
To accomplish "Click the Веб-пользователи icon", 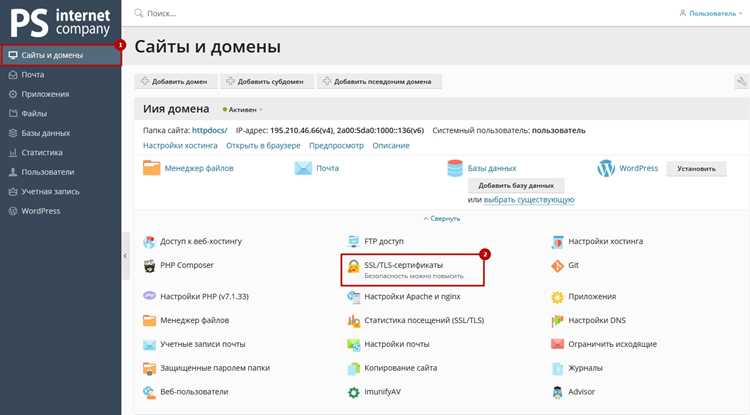I will tap(149, 392).
